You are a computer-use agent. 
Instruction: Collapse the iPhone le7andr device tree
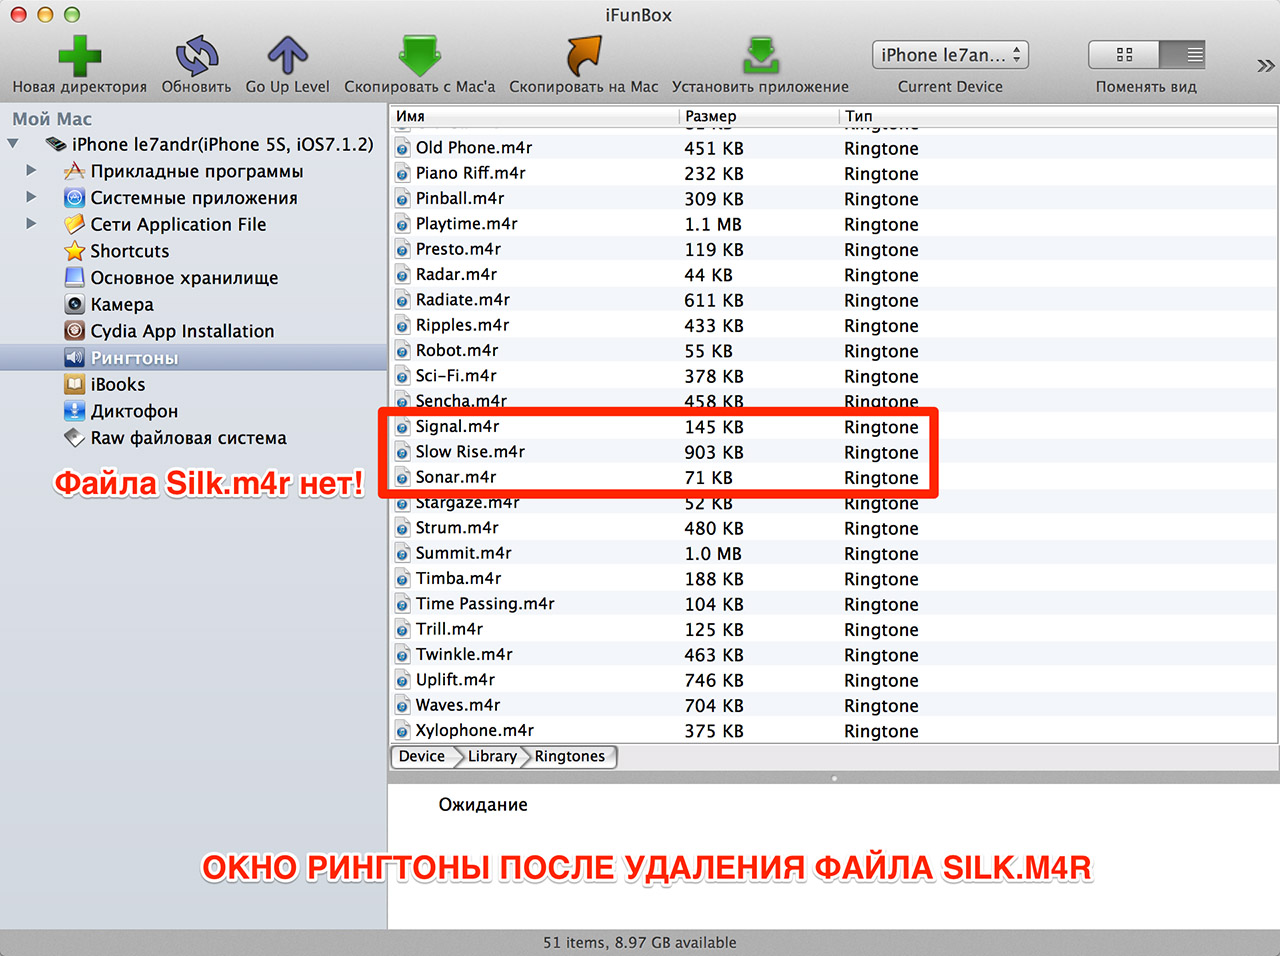click(13, 144)
